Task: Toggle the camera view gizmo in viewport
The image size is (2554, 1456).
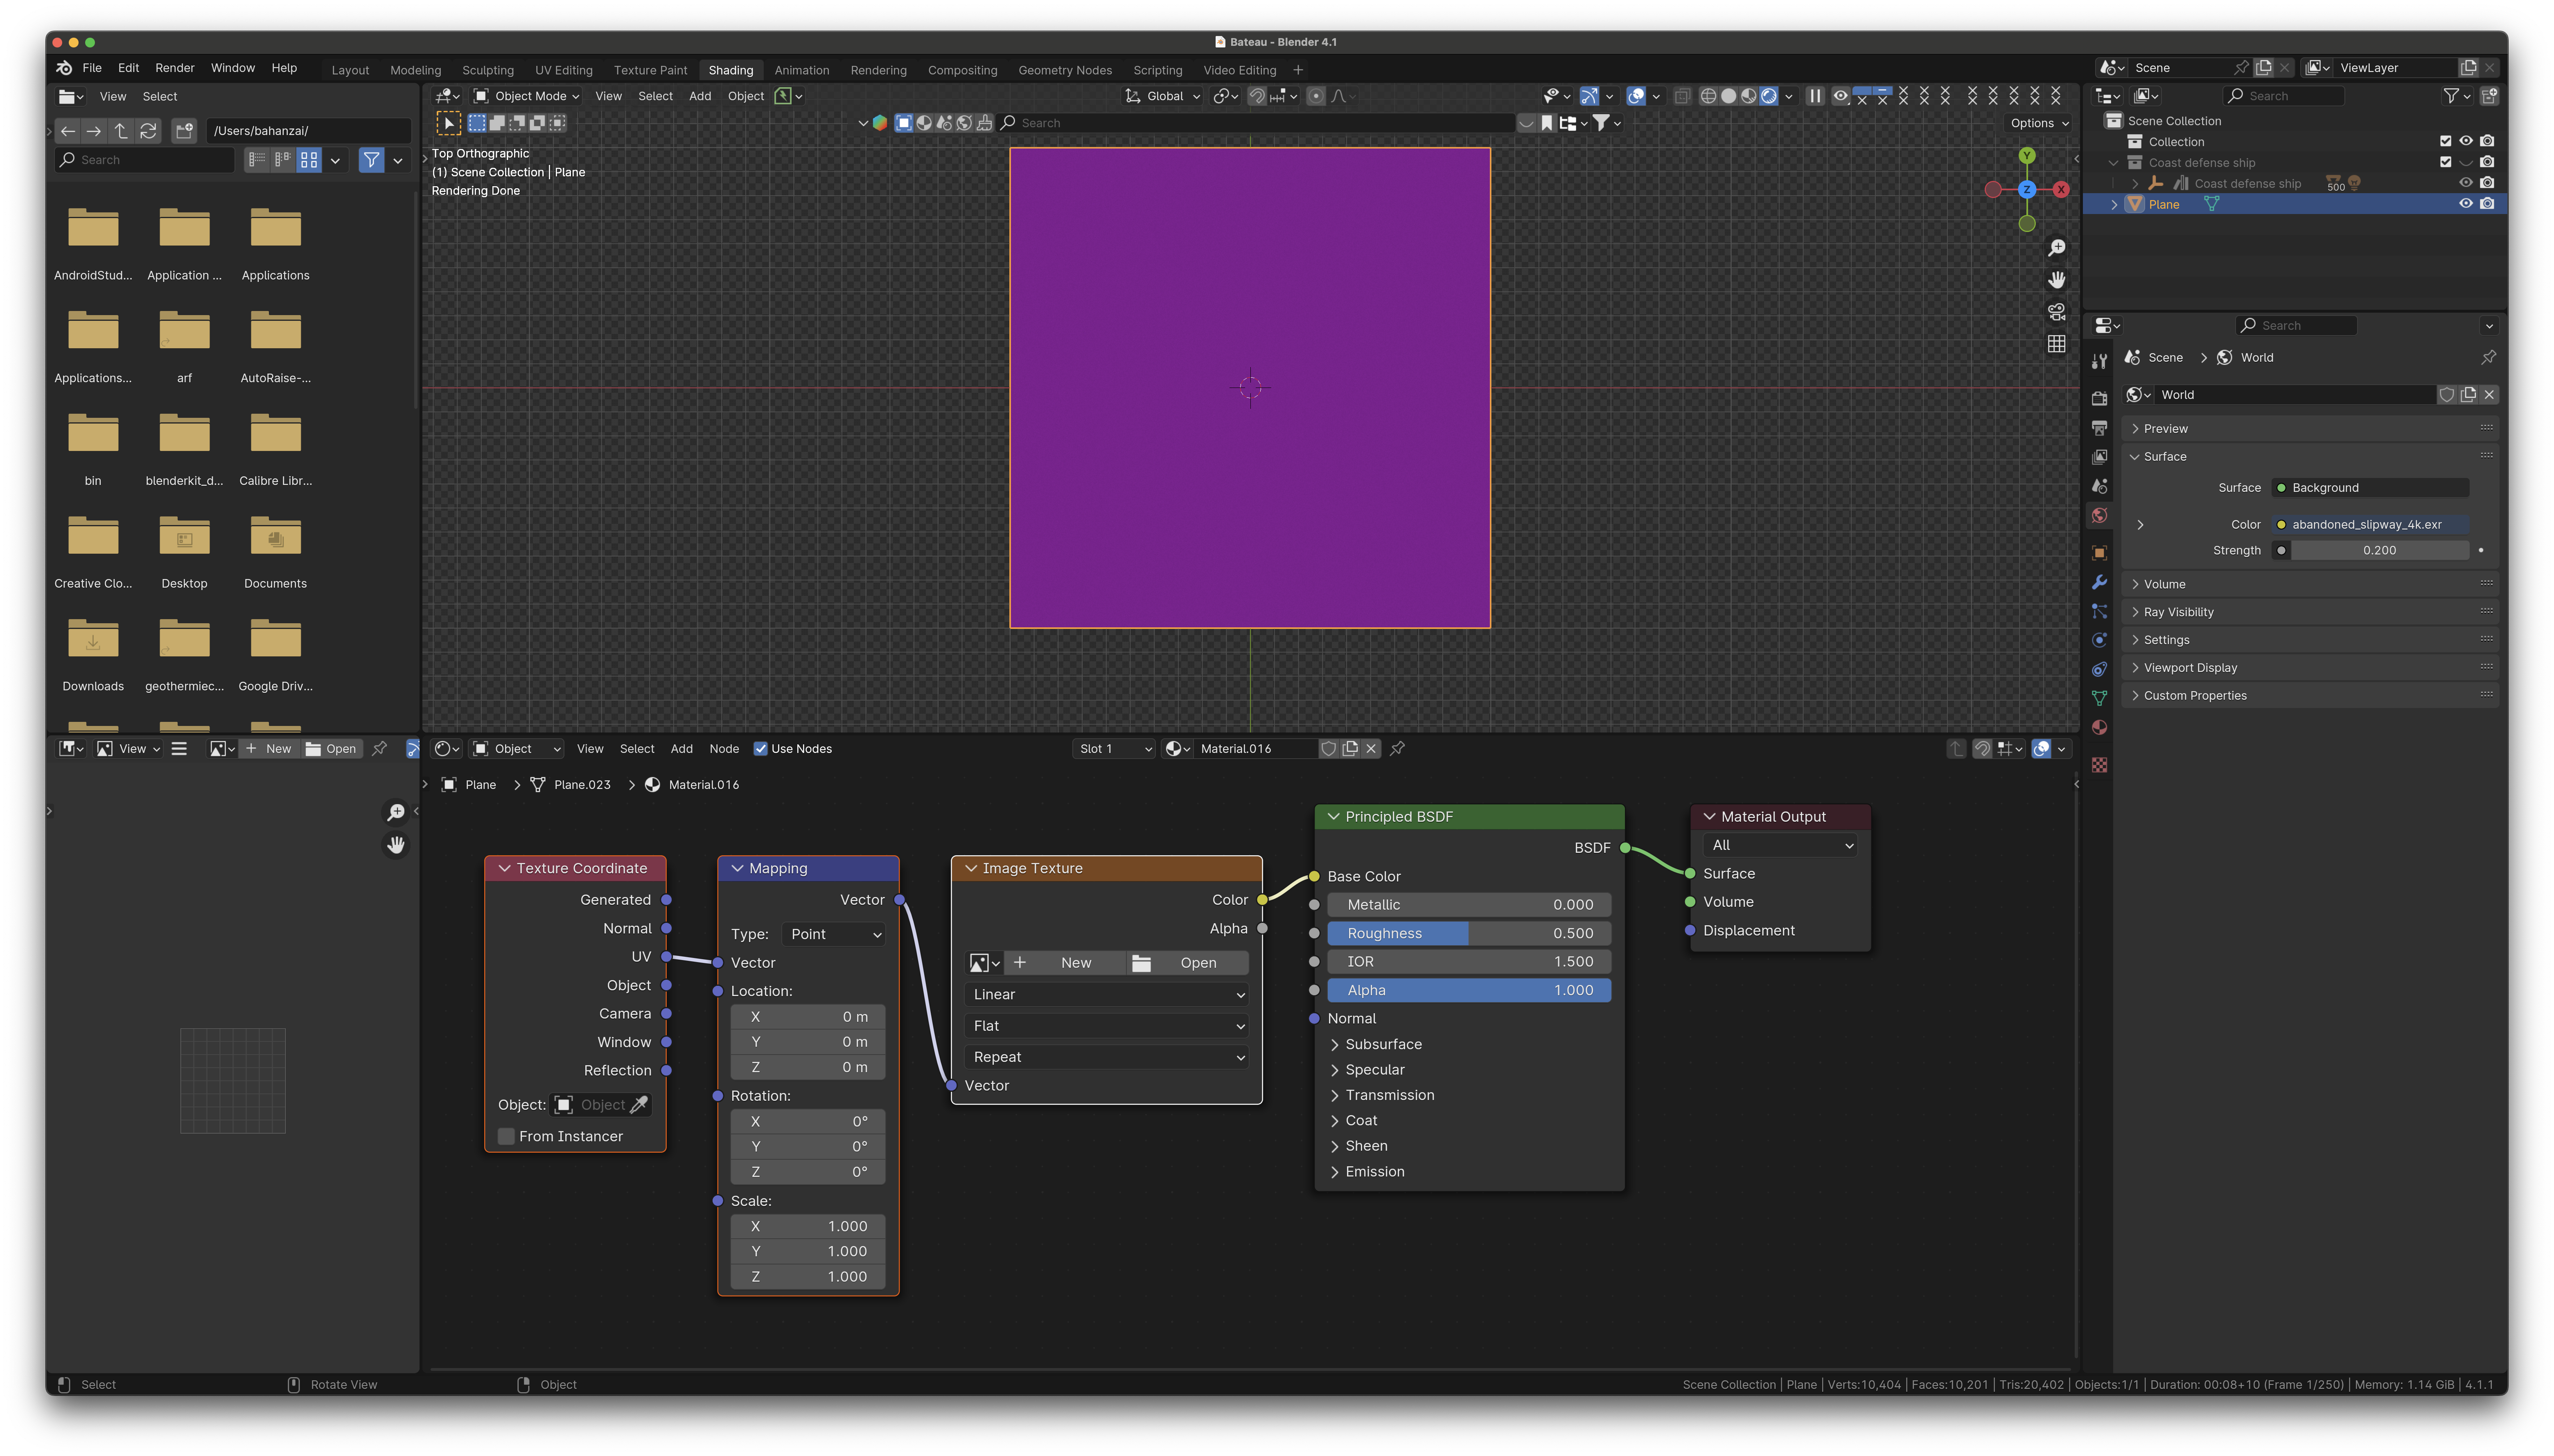Action: [x=2056, y=312]
